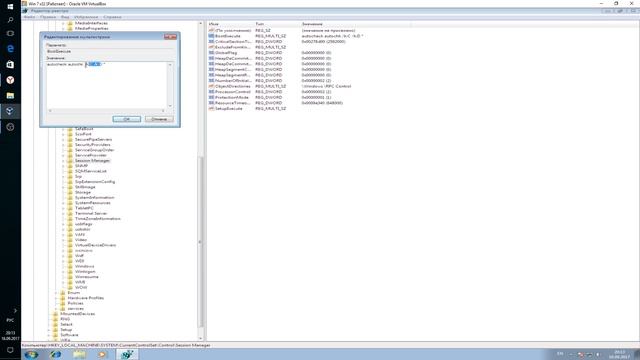Open the third registry menu (View)
640x360 pixels.
click(65, 17)
